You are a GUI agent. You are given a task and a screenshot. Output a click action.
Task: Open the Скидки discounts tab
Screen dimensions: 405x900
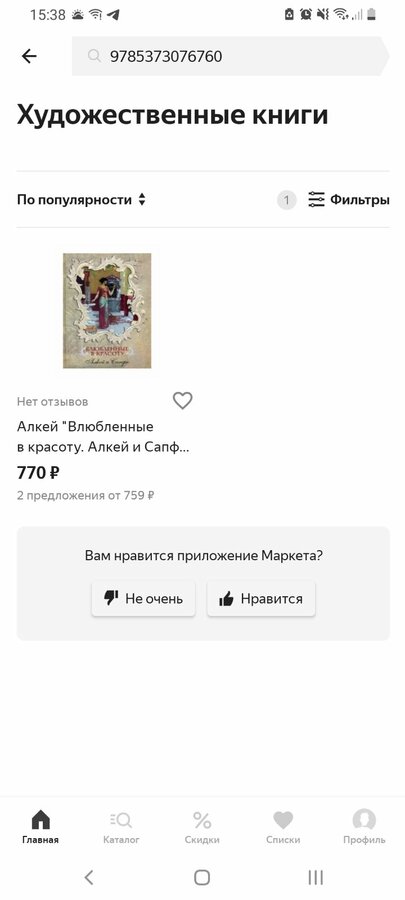click(202, 827)
